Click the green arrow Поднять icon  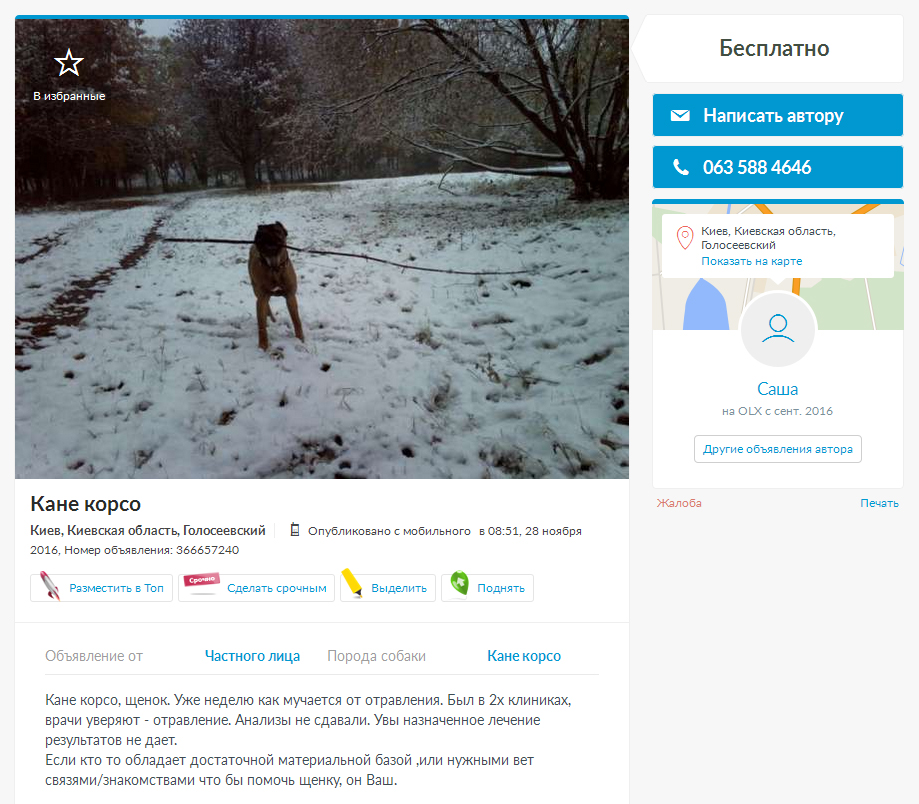pyautogui.click(x=460, y=583)
